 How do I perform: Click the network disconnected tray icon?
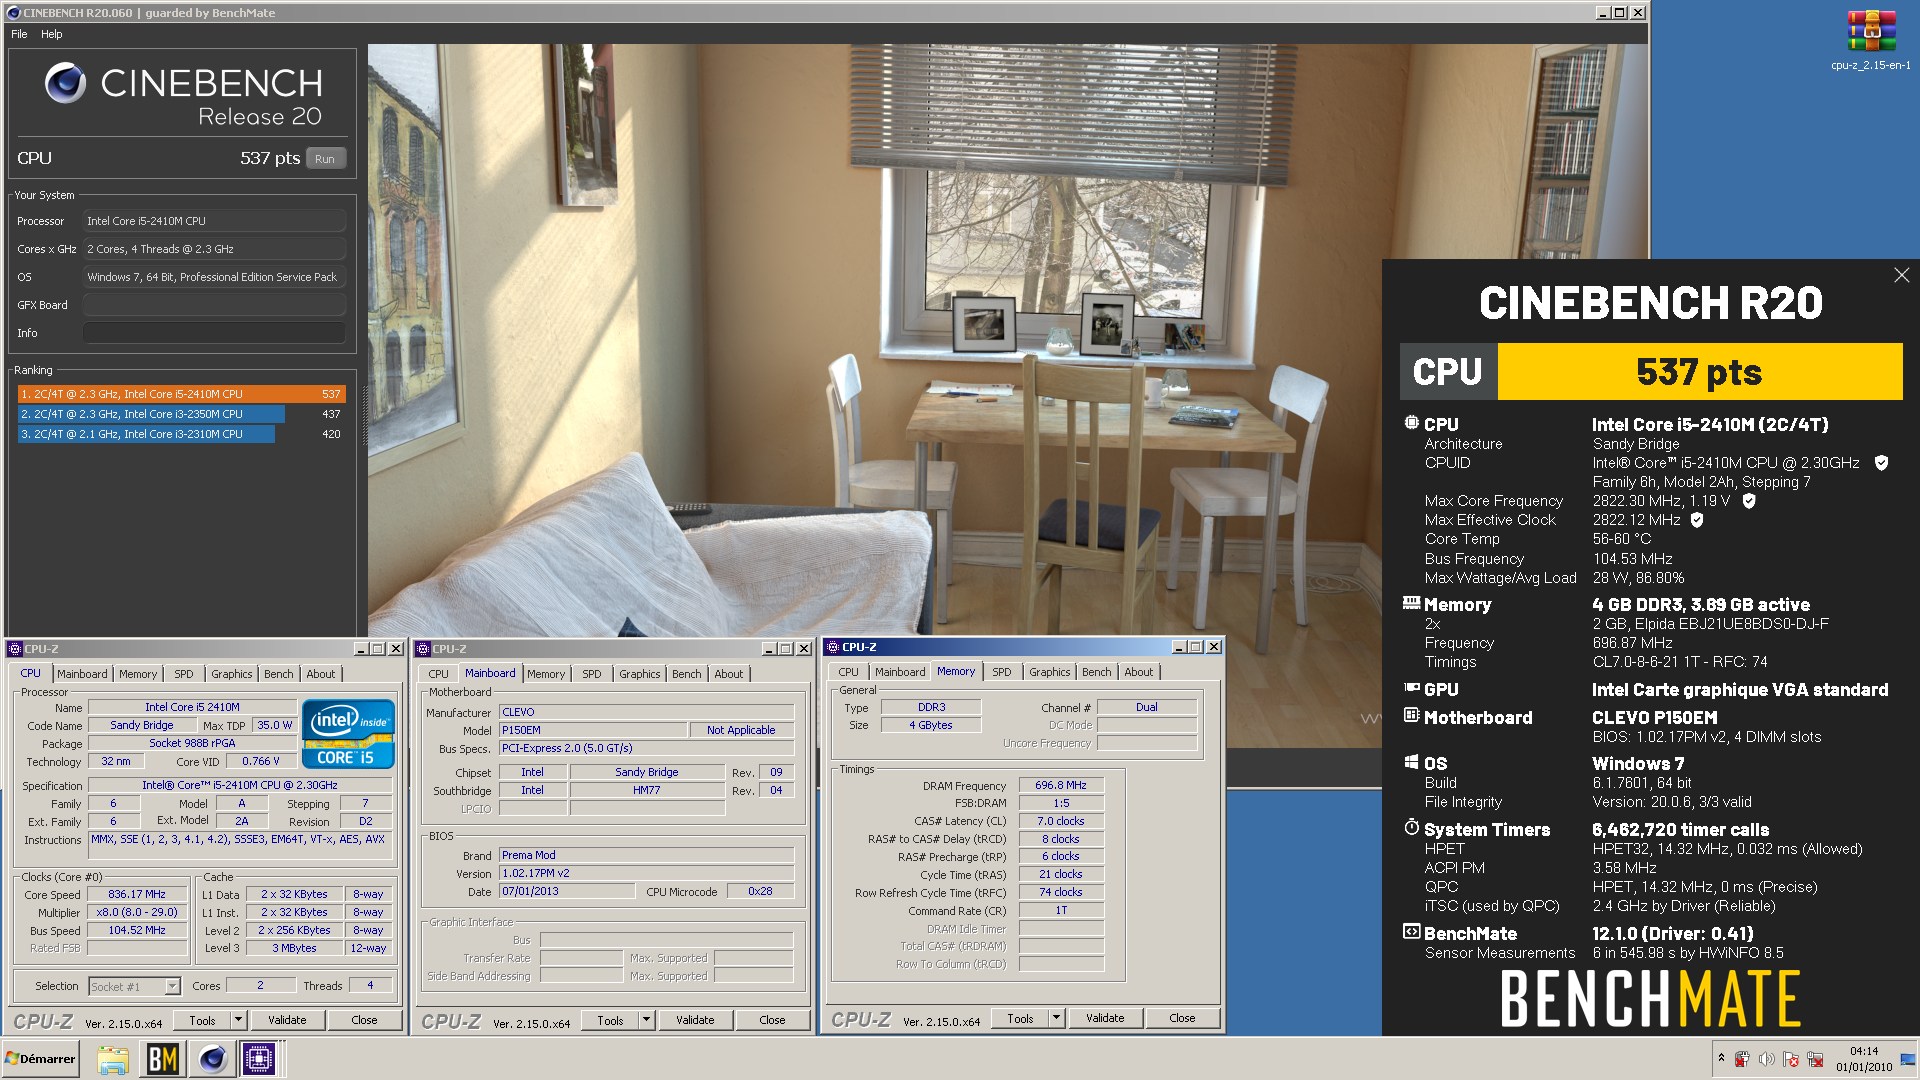(1814, 1059)
